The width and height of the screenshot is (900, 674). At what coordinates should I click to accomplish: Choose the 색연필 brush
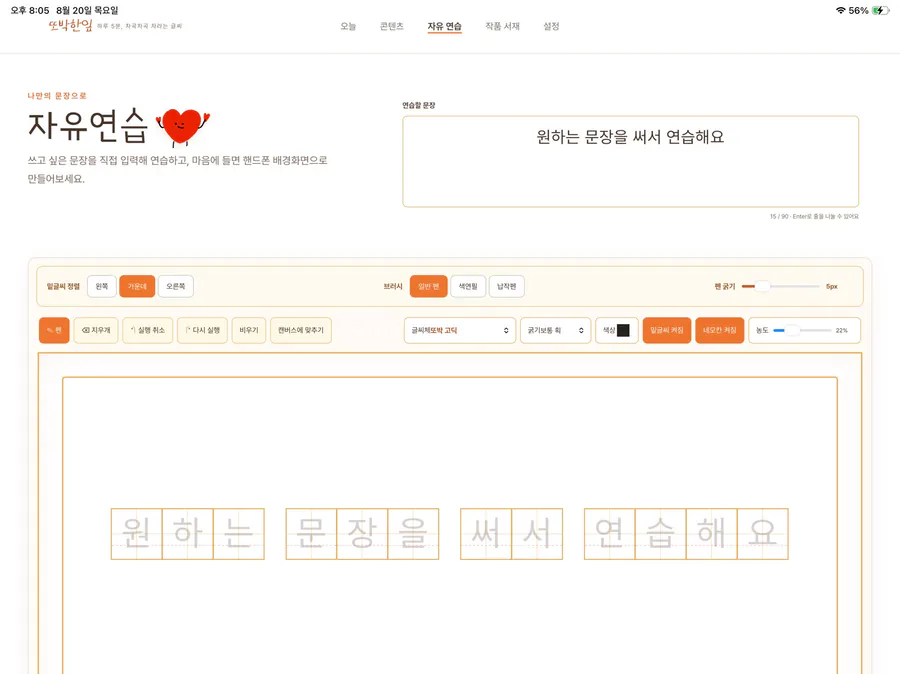468,286
